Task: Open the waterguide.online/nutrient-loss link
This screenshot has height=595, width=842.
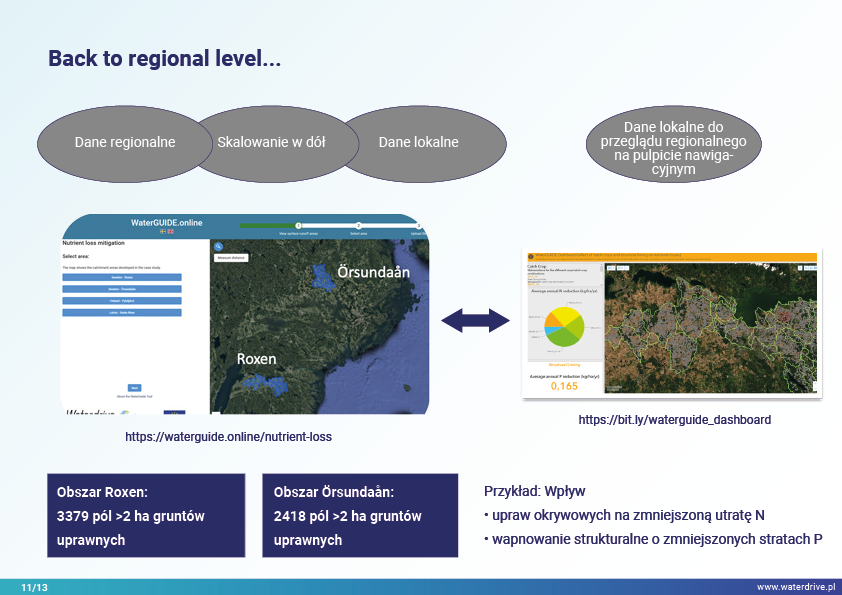Action: pos(228,437)
